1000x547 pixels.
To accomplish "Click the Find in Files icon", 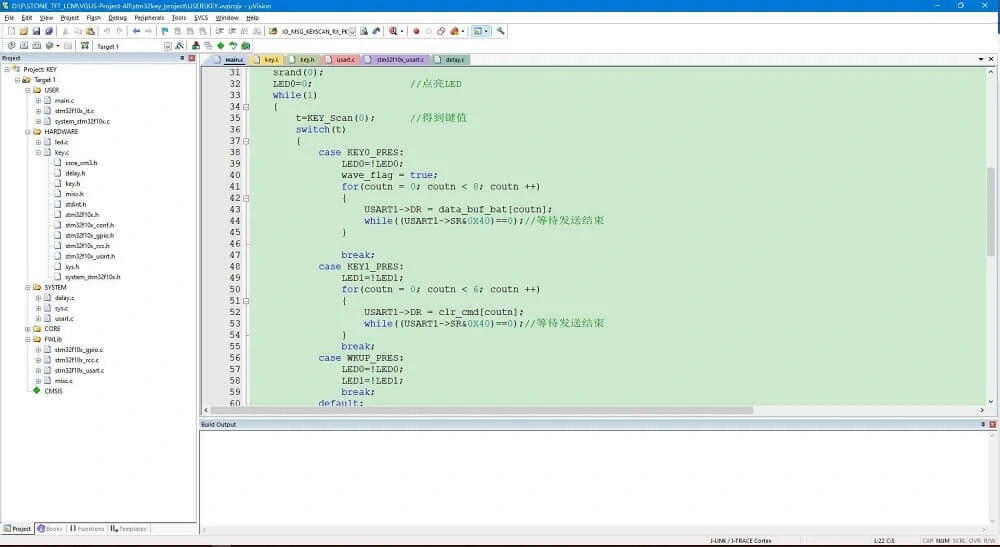I will (x=273, y=31).
